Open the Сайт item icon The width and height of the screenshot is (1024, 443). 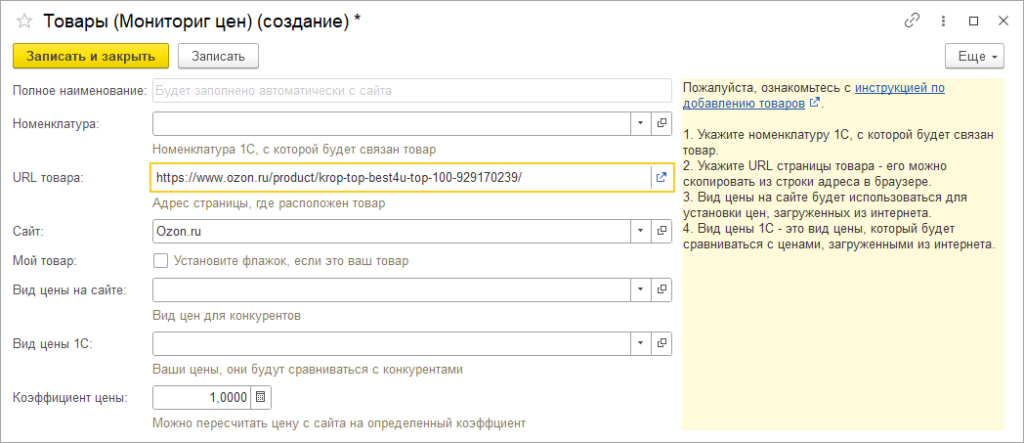[x=661, y=231]
